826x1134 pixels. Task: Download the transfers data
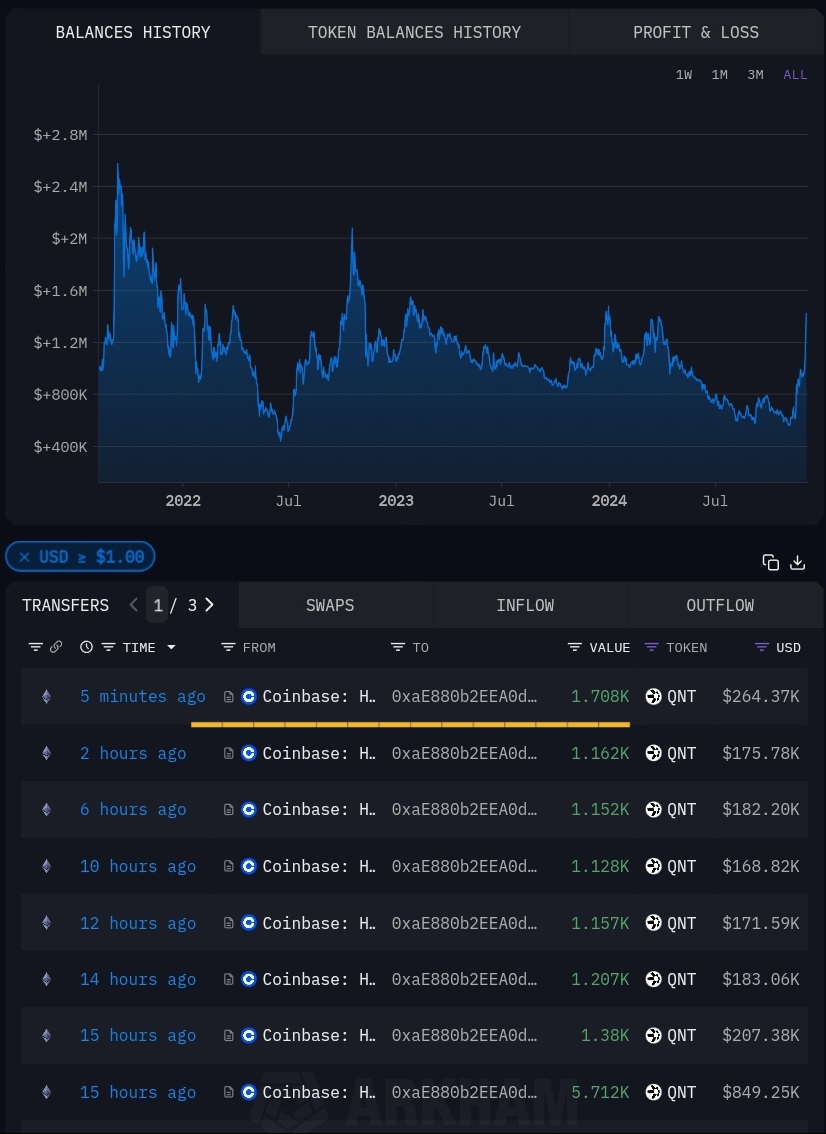click(797, 562)
